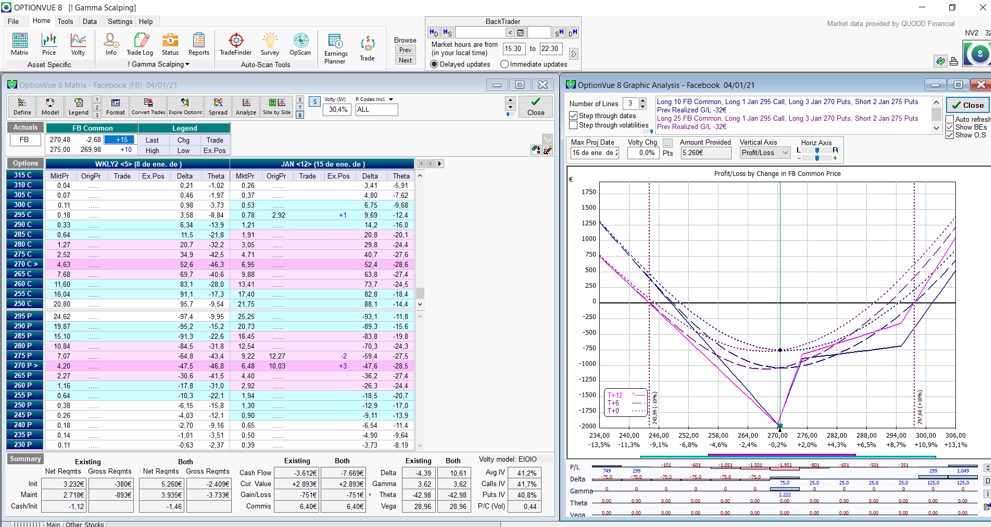Open the Help ribbon tab

[146, 21]
